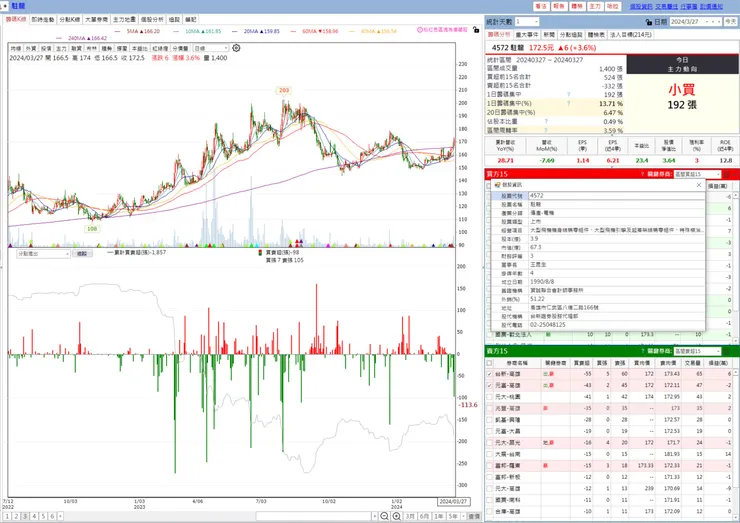Switch to the 主力地圖 tab
The height and width of the screenshot is (523, 740).
point(125,19)
